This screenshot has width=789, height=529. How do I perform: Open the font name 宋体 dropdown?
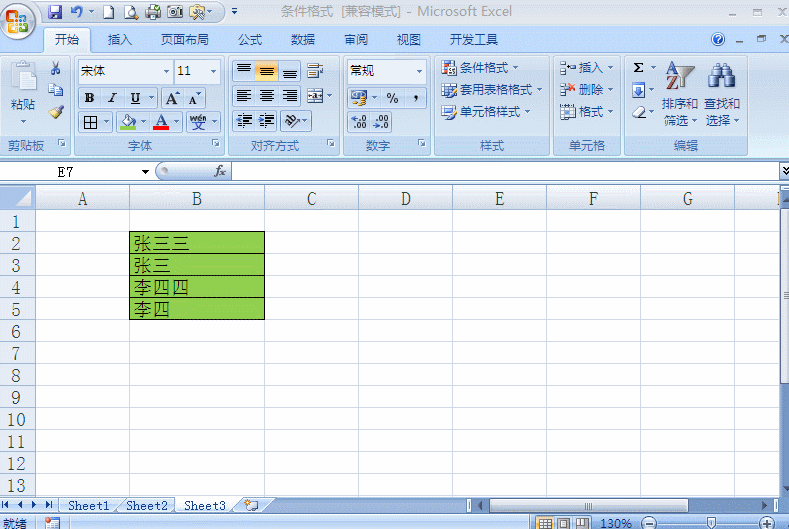point(166,71)
